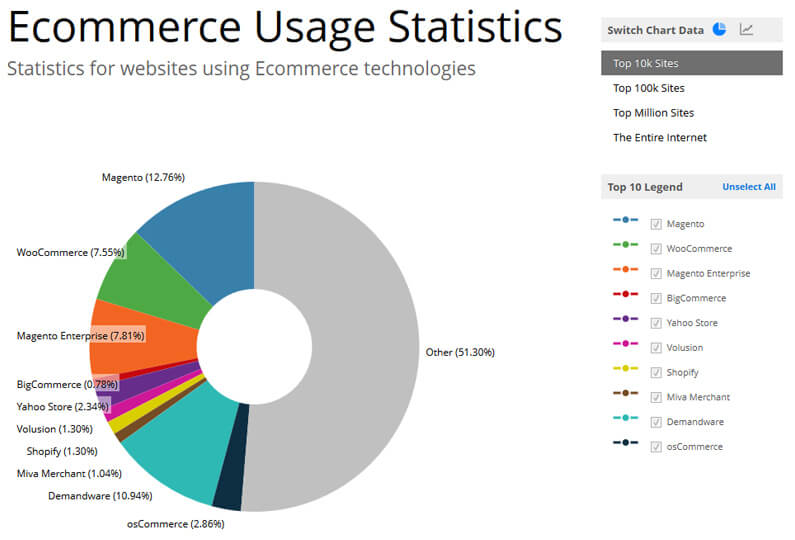This screenshot has height=540, width=795.
Task: Click the gray Other donut slice
Action: click(365, 350)
